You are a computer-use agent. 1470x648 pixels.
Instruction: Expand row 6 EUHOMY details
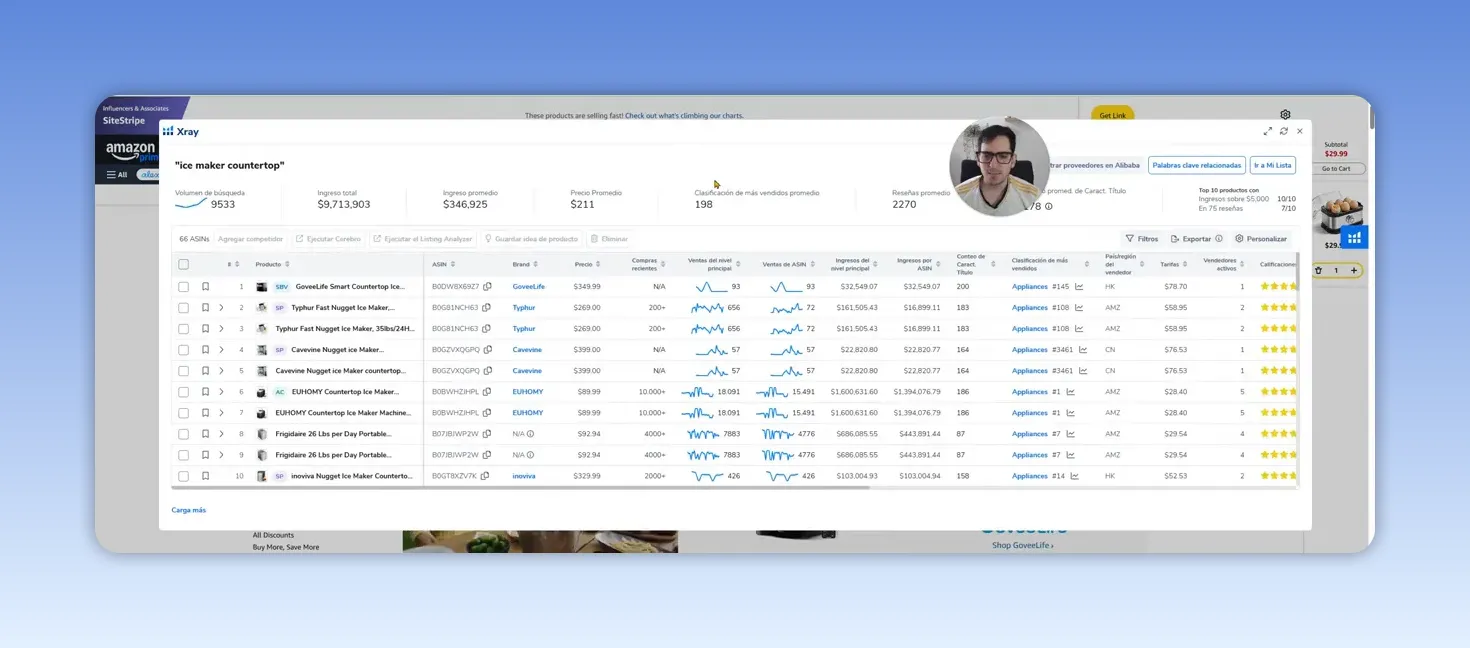pos(221,392)
